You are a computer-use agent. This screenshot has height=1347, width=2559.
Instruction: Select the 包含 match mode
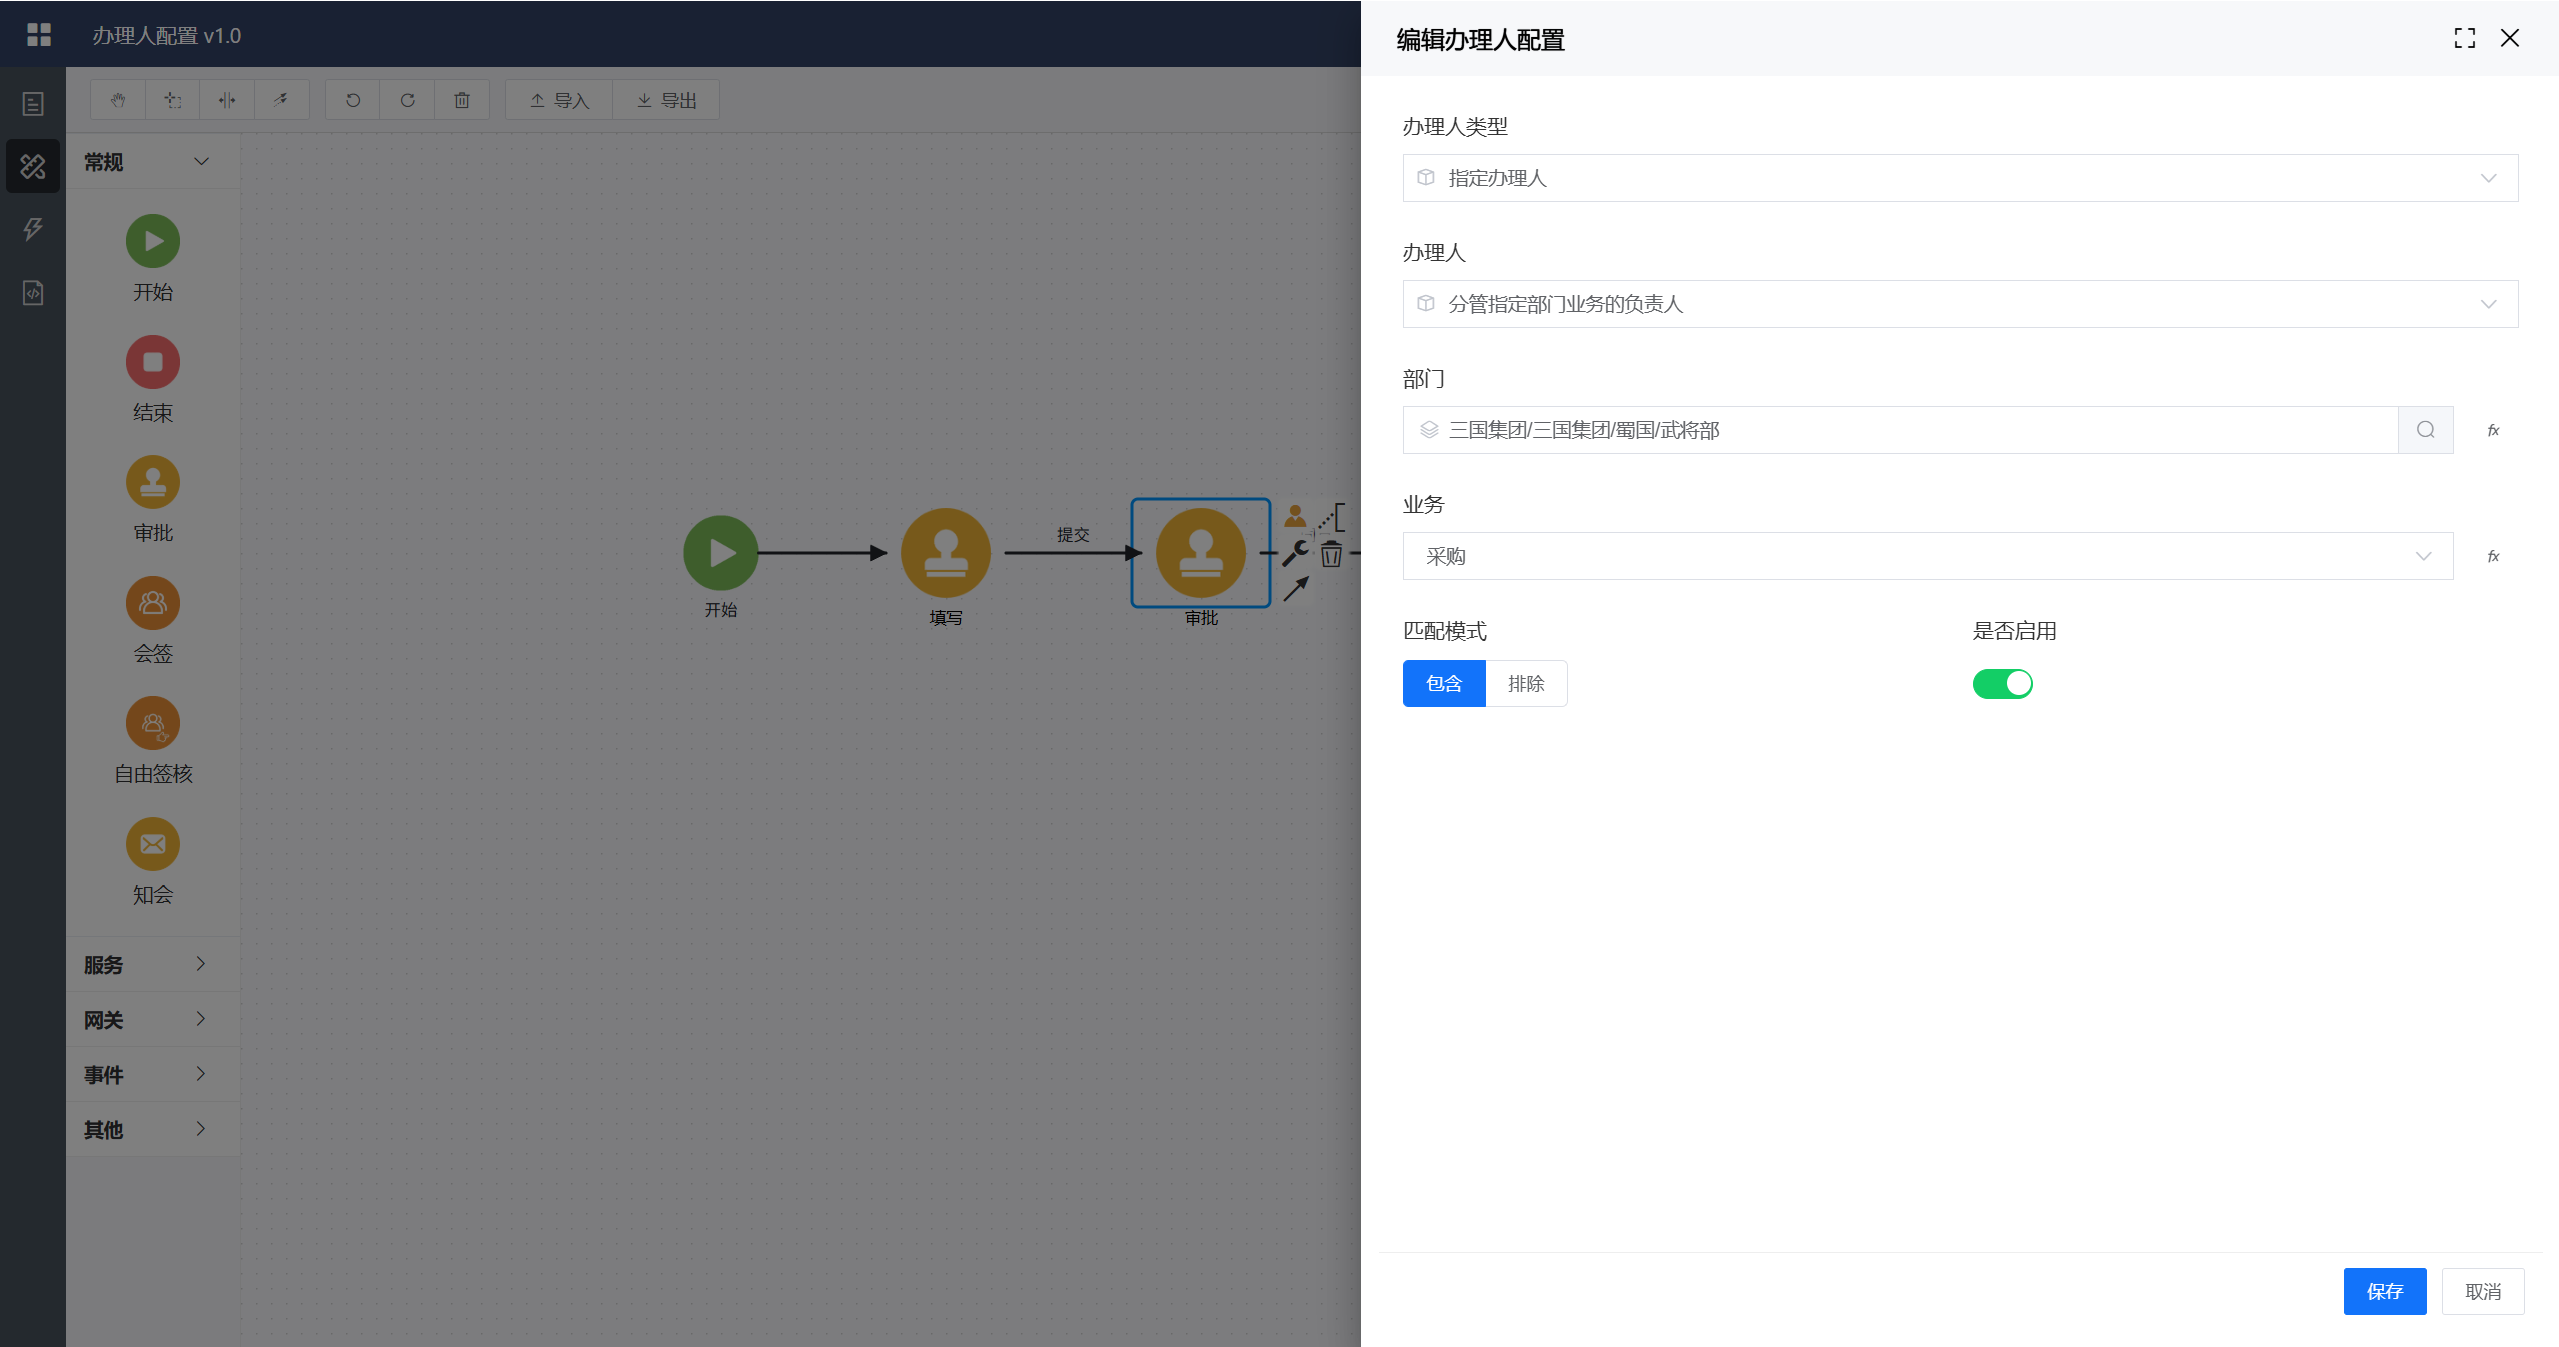coord(1443,684)
